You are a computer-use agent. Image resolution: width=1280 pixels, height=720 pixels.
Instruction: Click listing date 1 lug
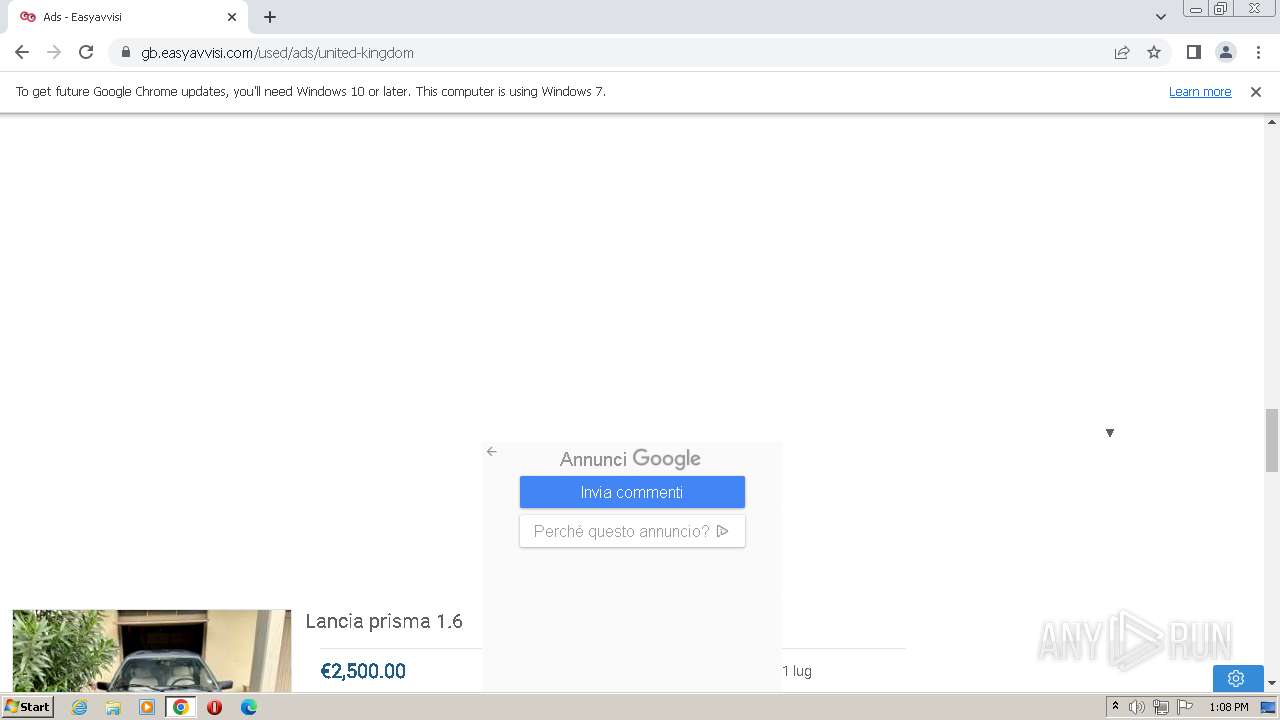click(797, 671)
